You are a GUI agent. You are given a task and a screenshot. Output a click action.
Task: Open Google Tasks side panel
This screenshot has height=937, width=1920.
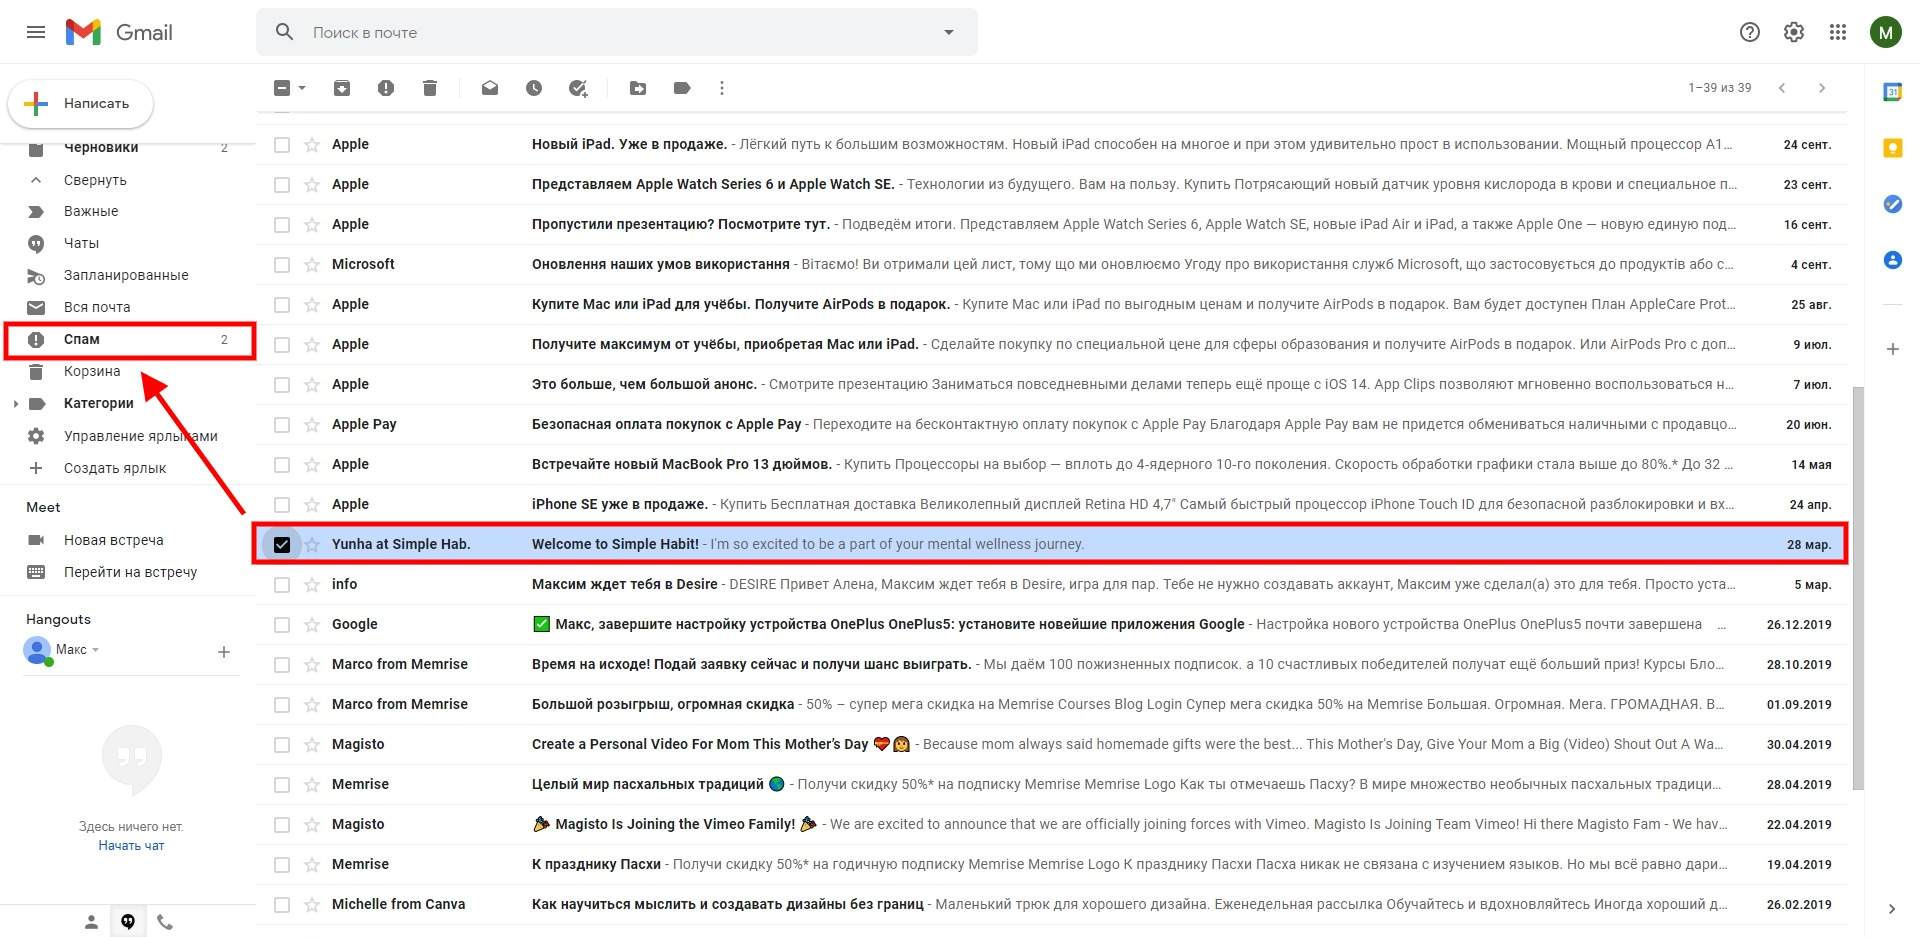[x=1892, y=204]
